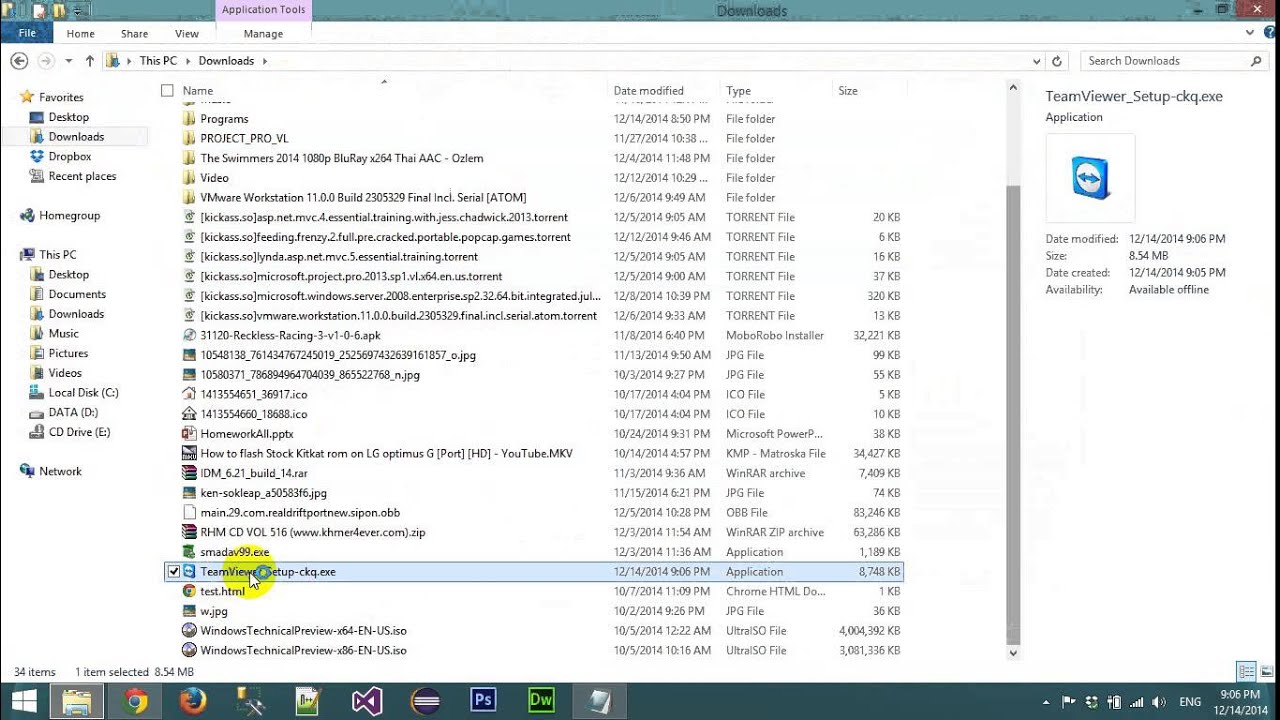Switch to the View ribbon tab

tap(187, 34)
